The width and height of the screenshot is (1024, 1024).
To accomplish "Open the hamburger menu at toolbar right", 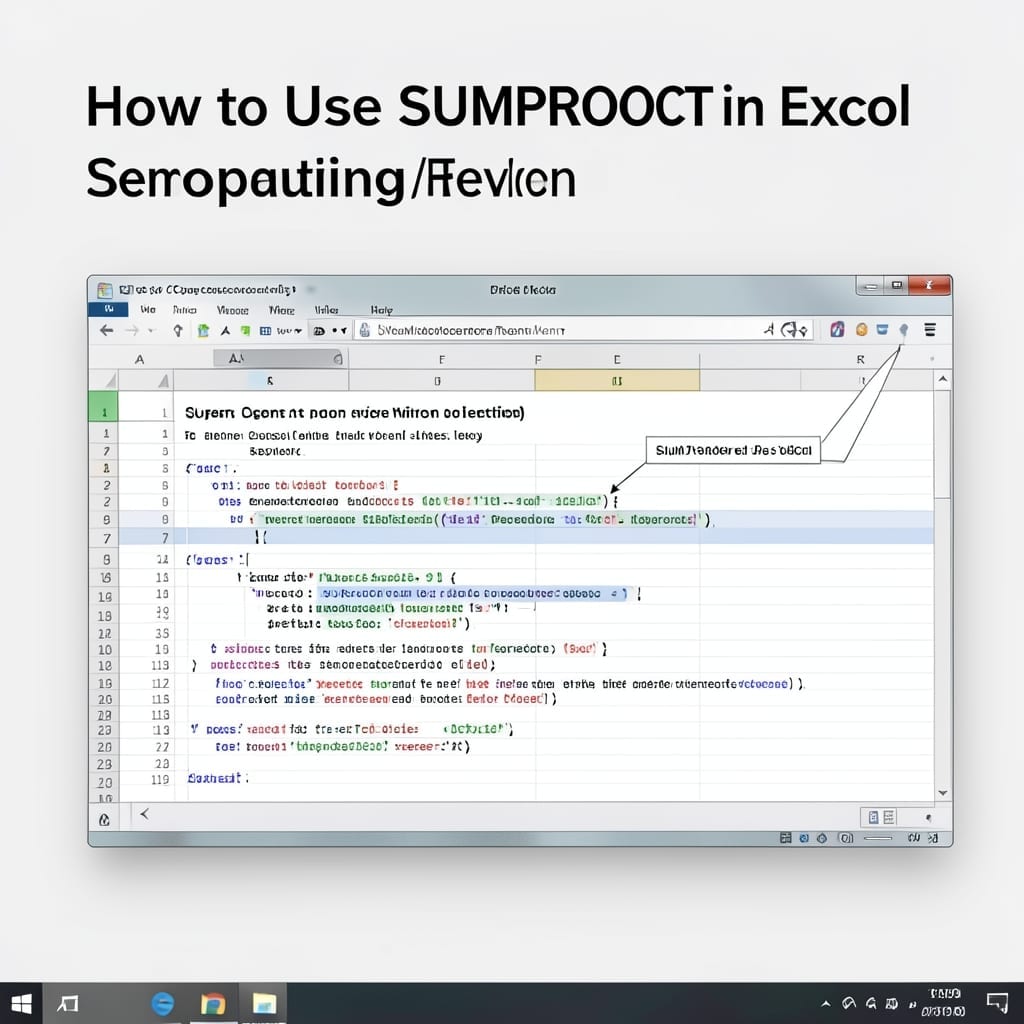I will 930,330.
